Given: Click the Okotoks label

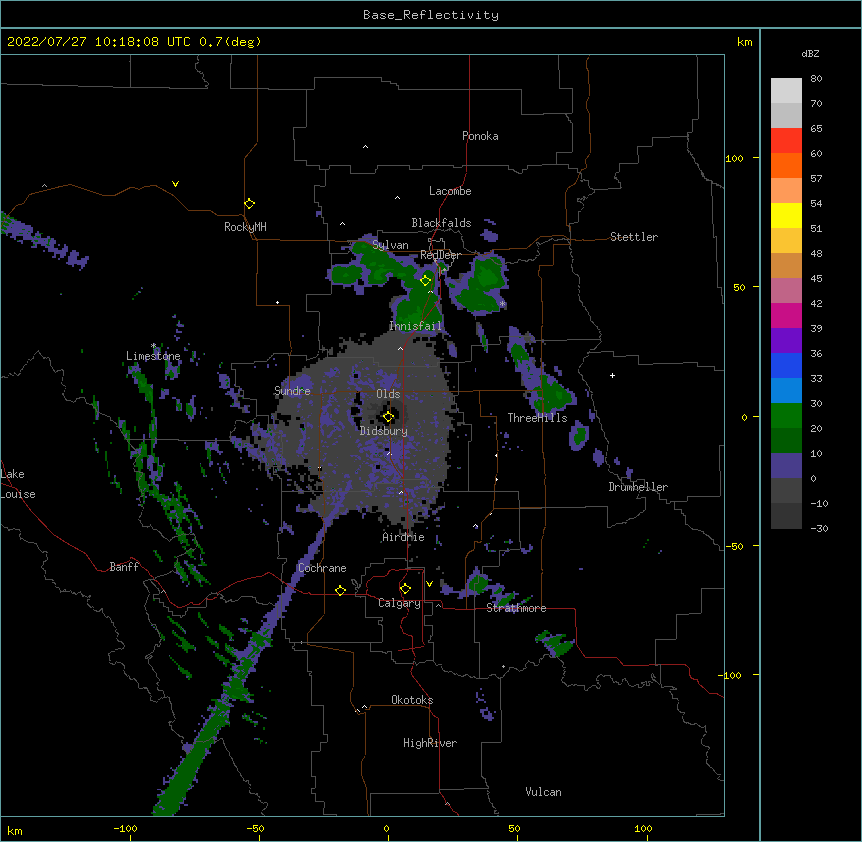Looking at the screenshot, I should pos(412,700).
